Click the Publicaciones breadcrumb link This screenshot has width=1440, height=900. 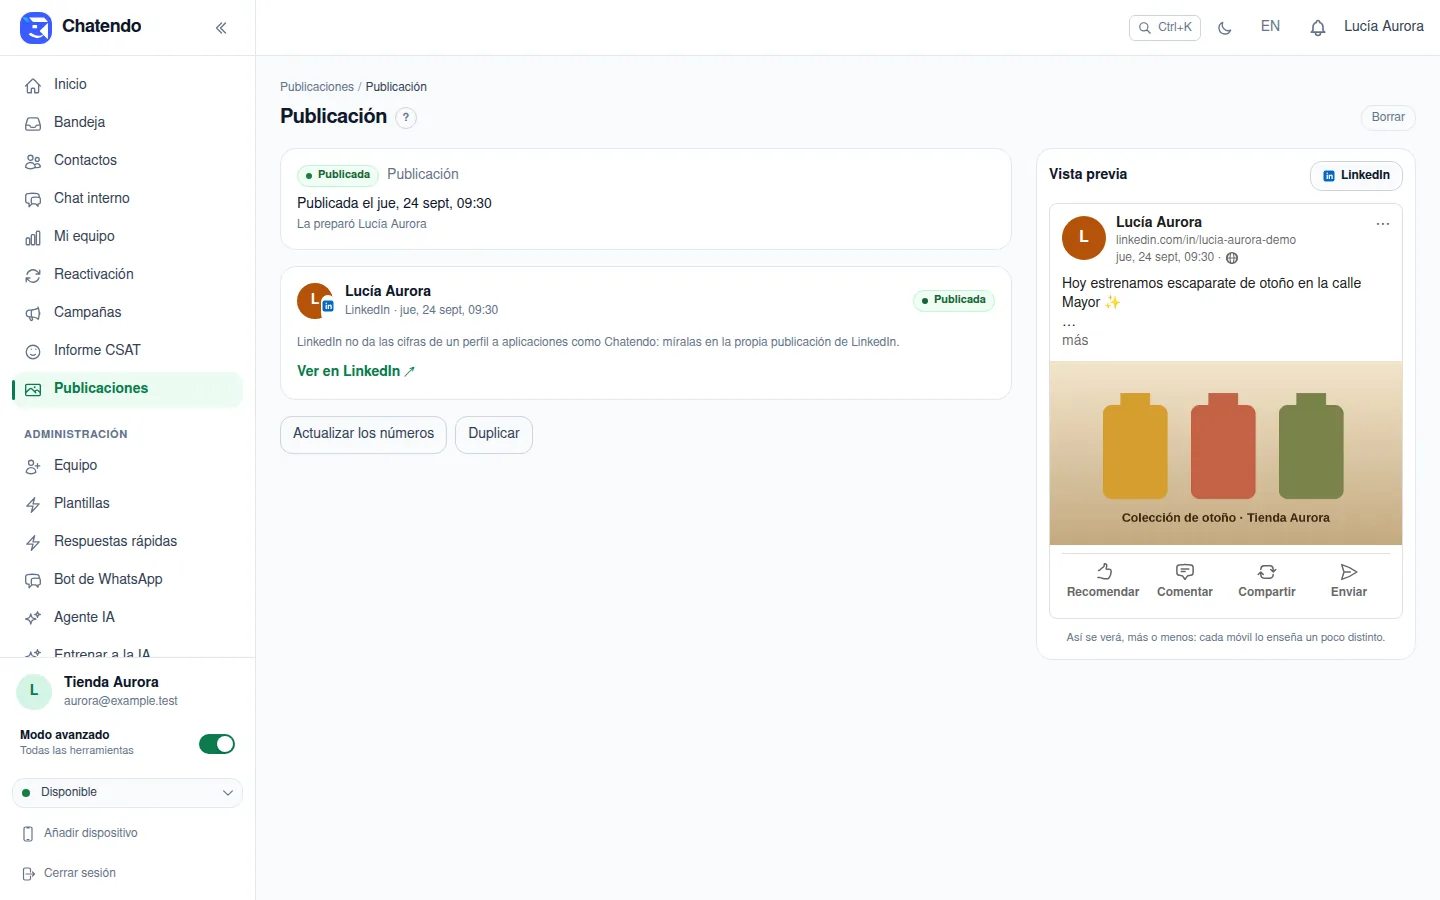(317, 87)
